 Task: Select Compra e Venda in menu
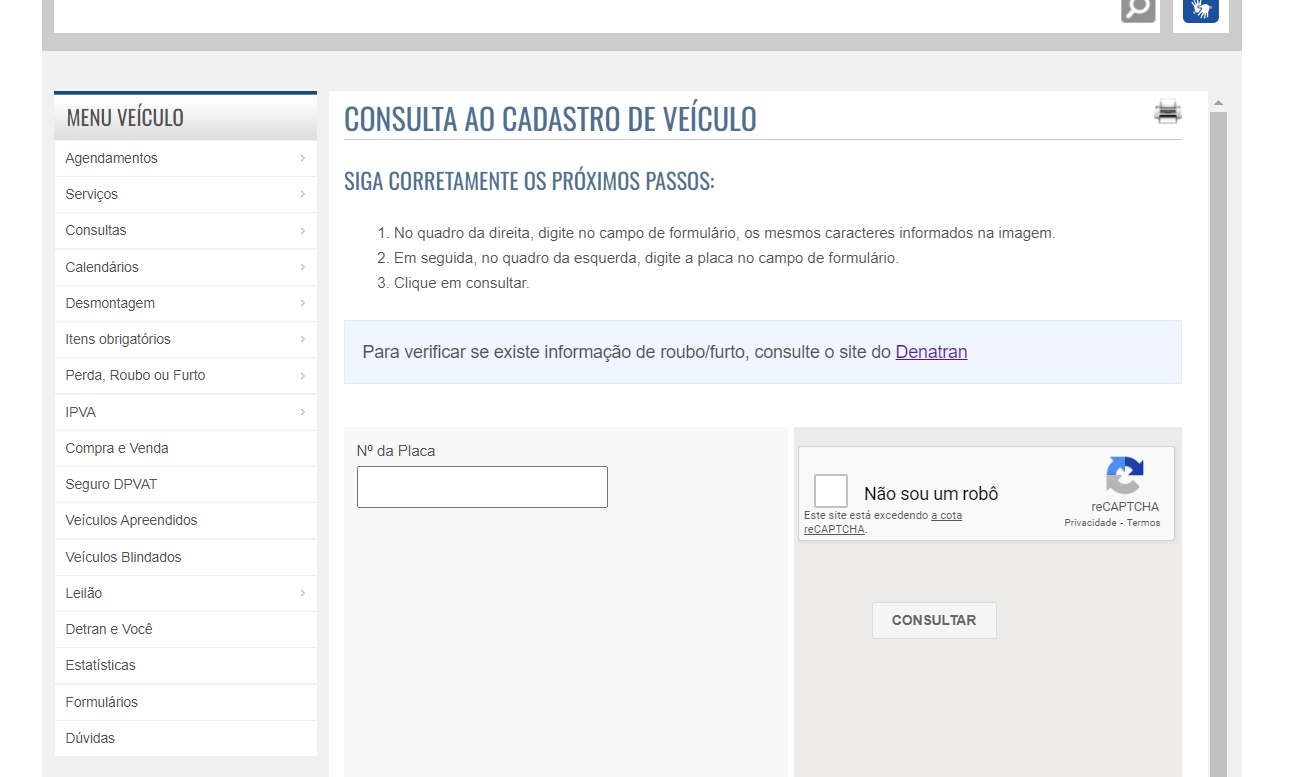pos(117,448)
